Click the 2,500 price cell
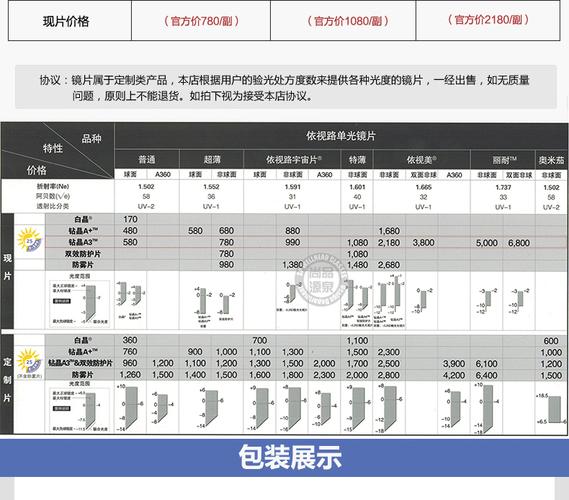The width and height of the screenshot is (569, 500). (389, 364)
